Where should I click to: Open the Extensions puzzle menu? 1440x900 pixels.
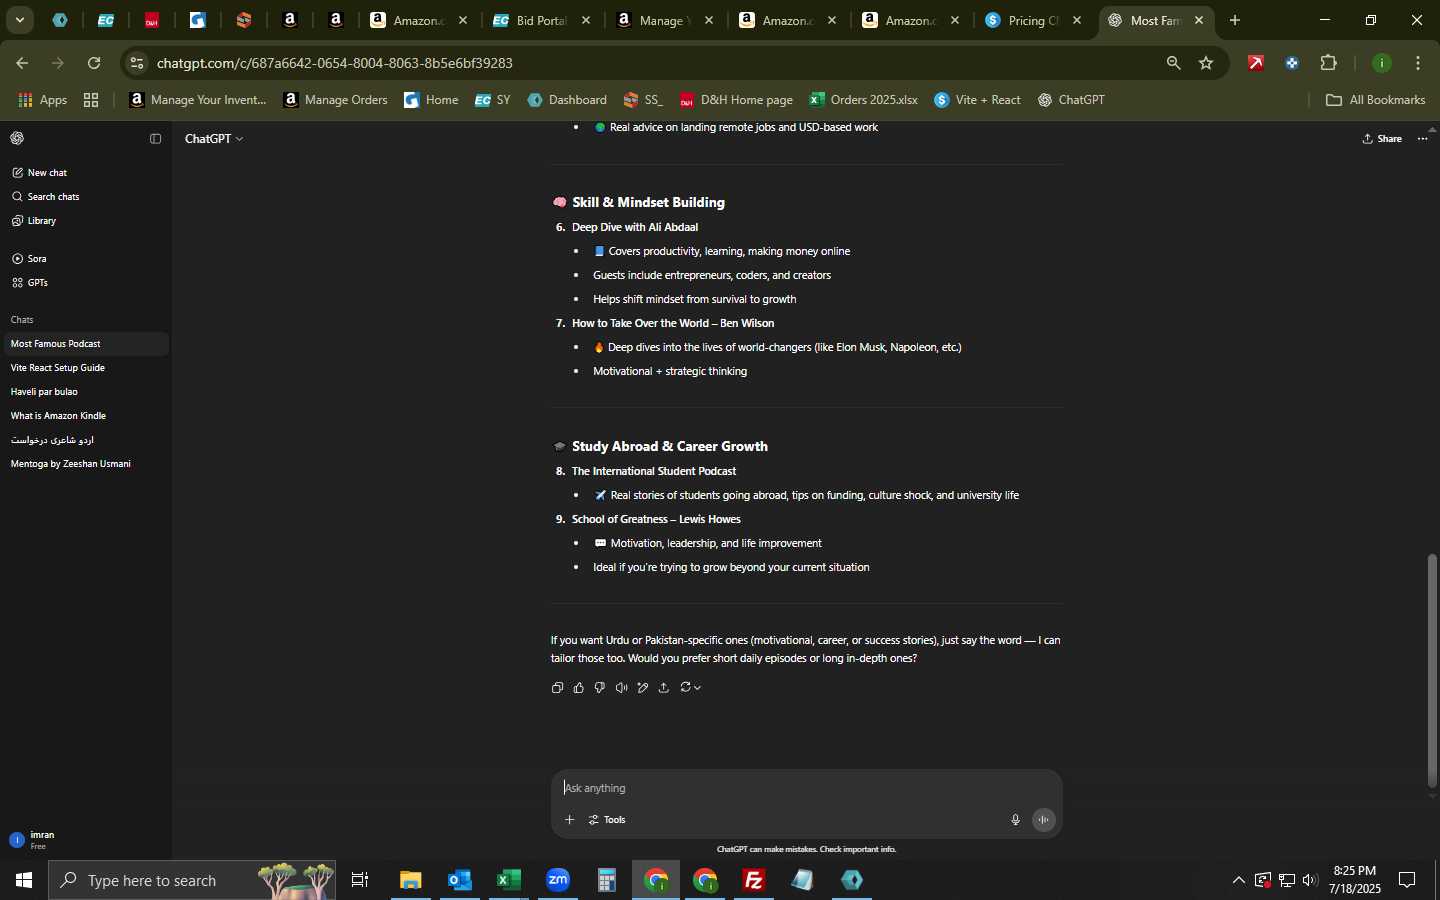pos(1329,63)
